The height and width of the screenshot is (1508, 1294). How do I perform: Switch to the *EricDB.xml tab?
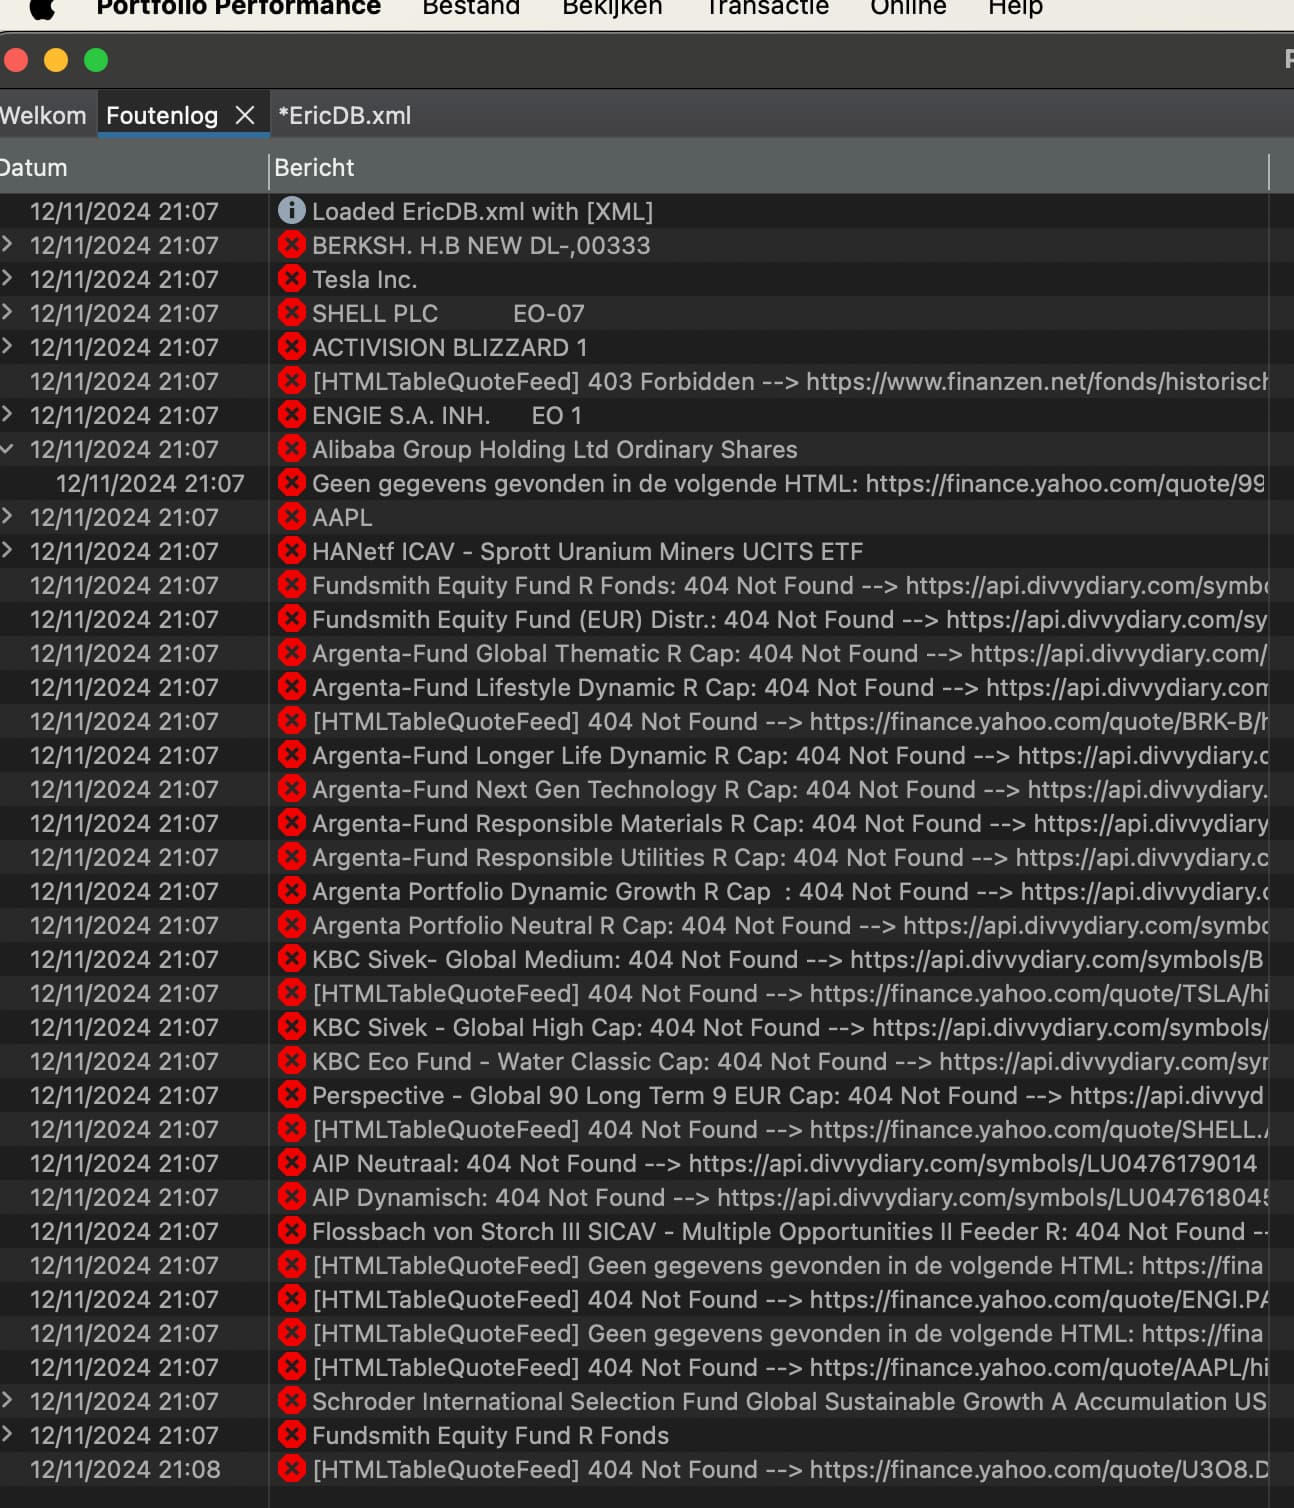pyautogui.click(x=344, y=115)
